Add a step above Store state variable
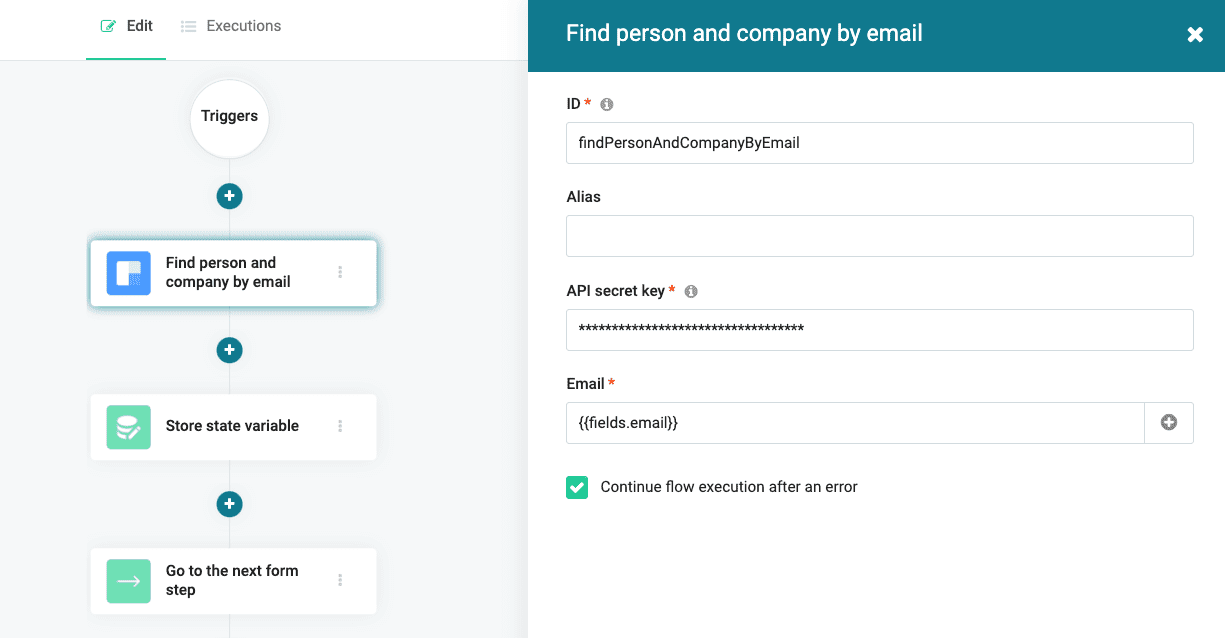 pos(230,350)
